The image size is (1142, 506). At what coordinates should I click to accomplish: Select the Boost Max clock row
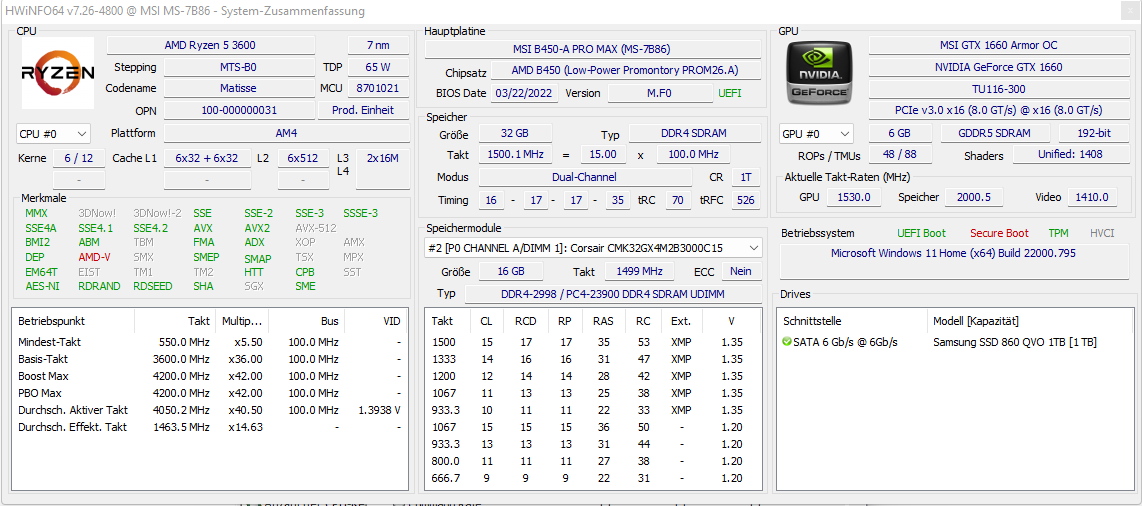210,376
